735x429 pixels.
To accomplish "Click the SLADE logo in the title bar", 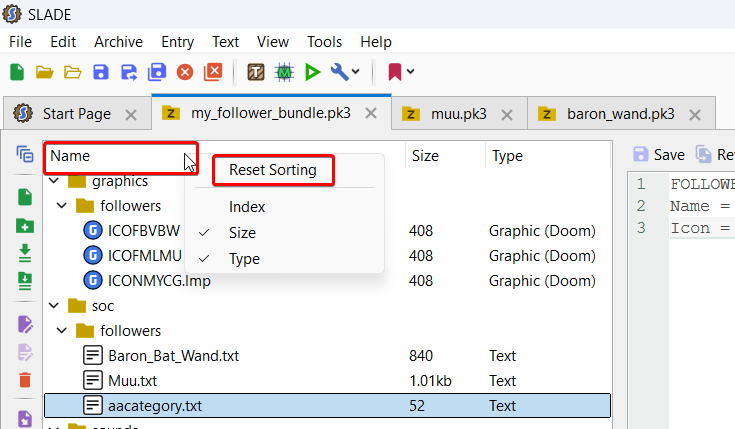I will (x=12, y=14).
